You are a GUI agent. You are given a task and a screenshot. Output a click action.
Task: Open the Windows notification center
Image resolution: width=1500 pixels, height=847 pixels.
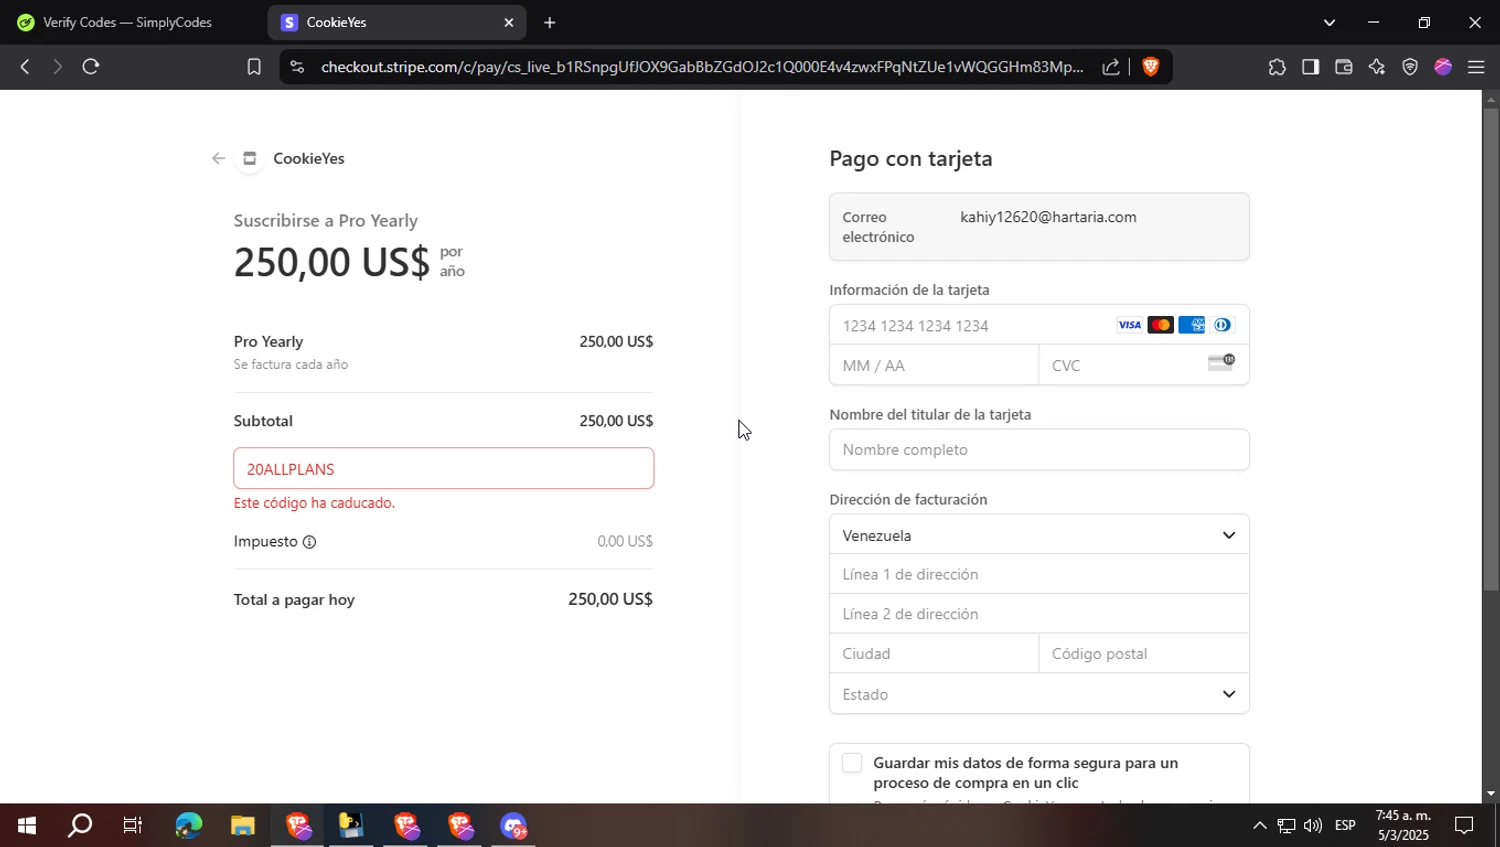point(1464,826)
